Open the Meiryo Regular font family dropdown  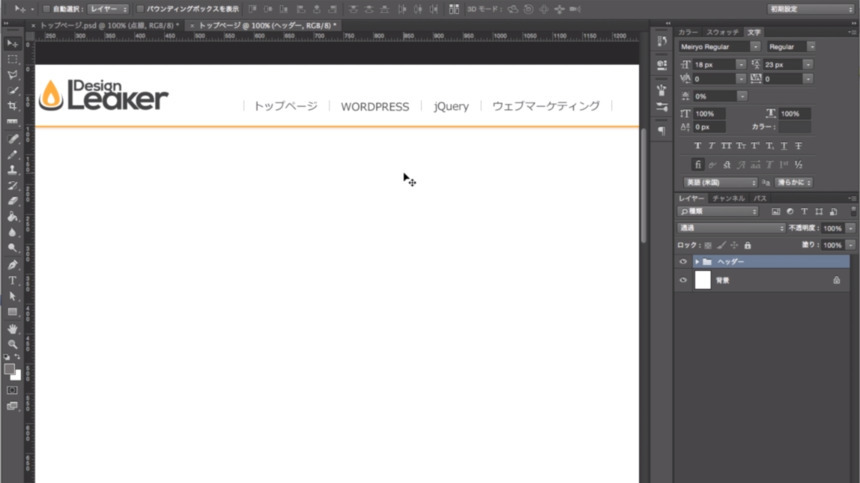(755, 47)
